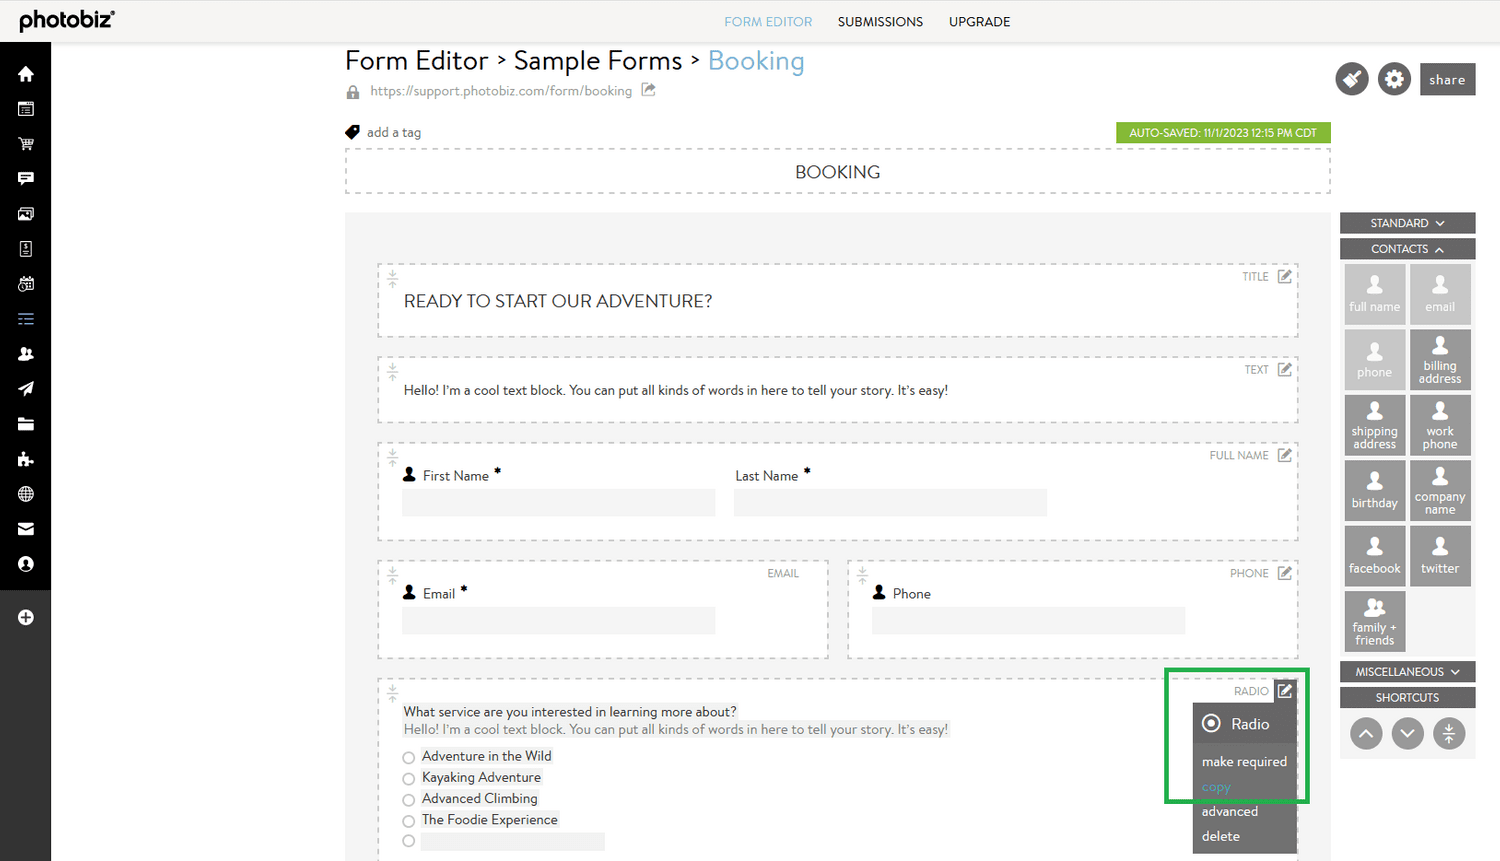Open the Sample Forms breadcrumb link
This screenshot has width=1500, height=861.
coord(597,61)
